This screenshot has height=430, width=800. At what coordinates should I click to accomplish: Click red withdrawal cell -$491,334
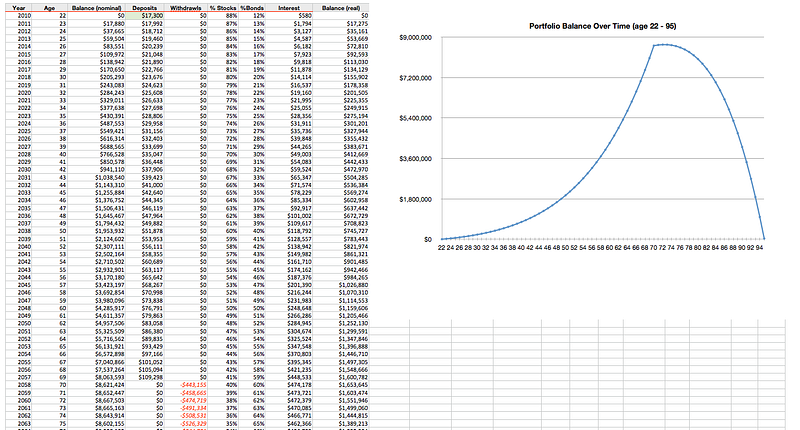point(186,408)
